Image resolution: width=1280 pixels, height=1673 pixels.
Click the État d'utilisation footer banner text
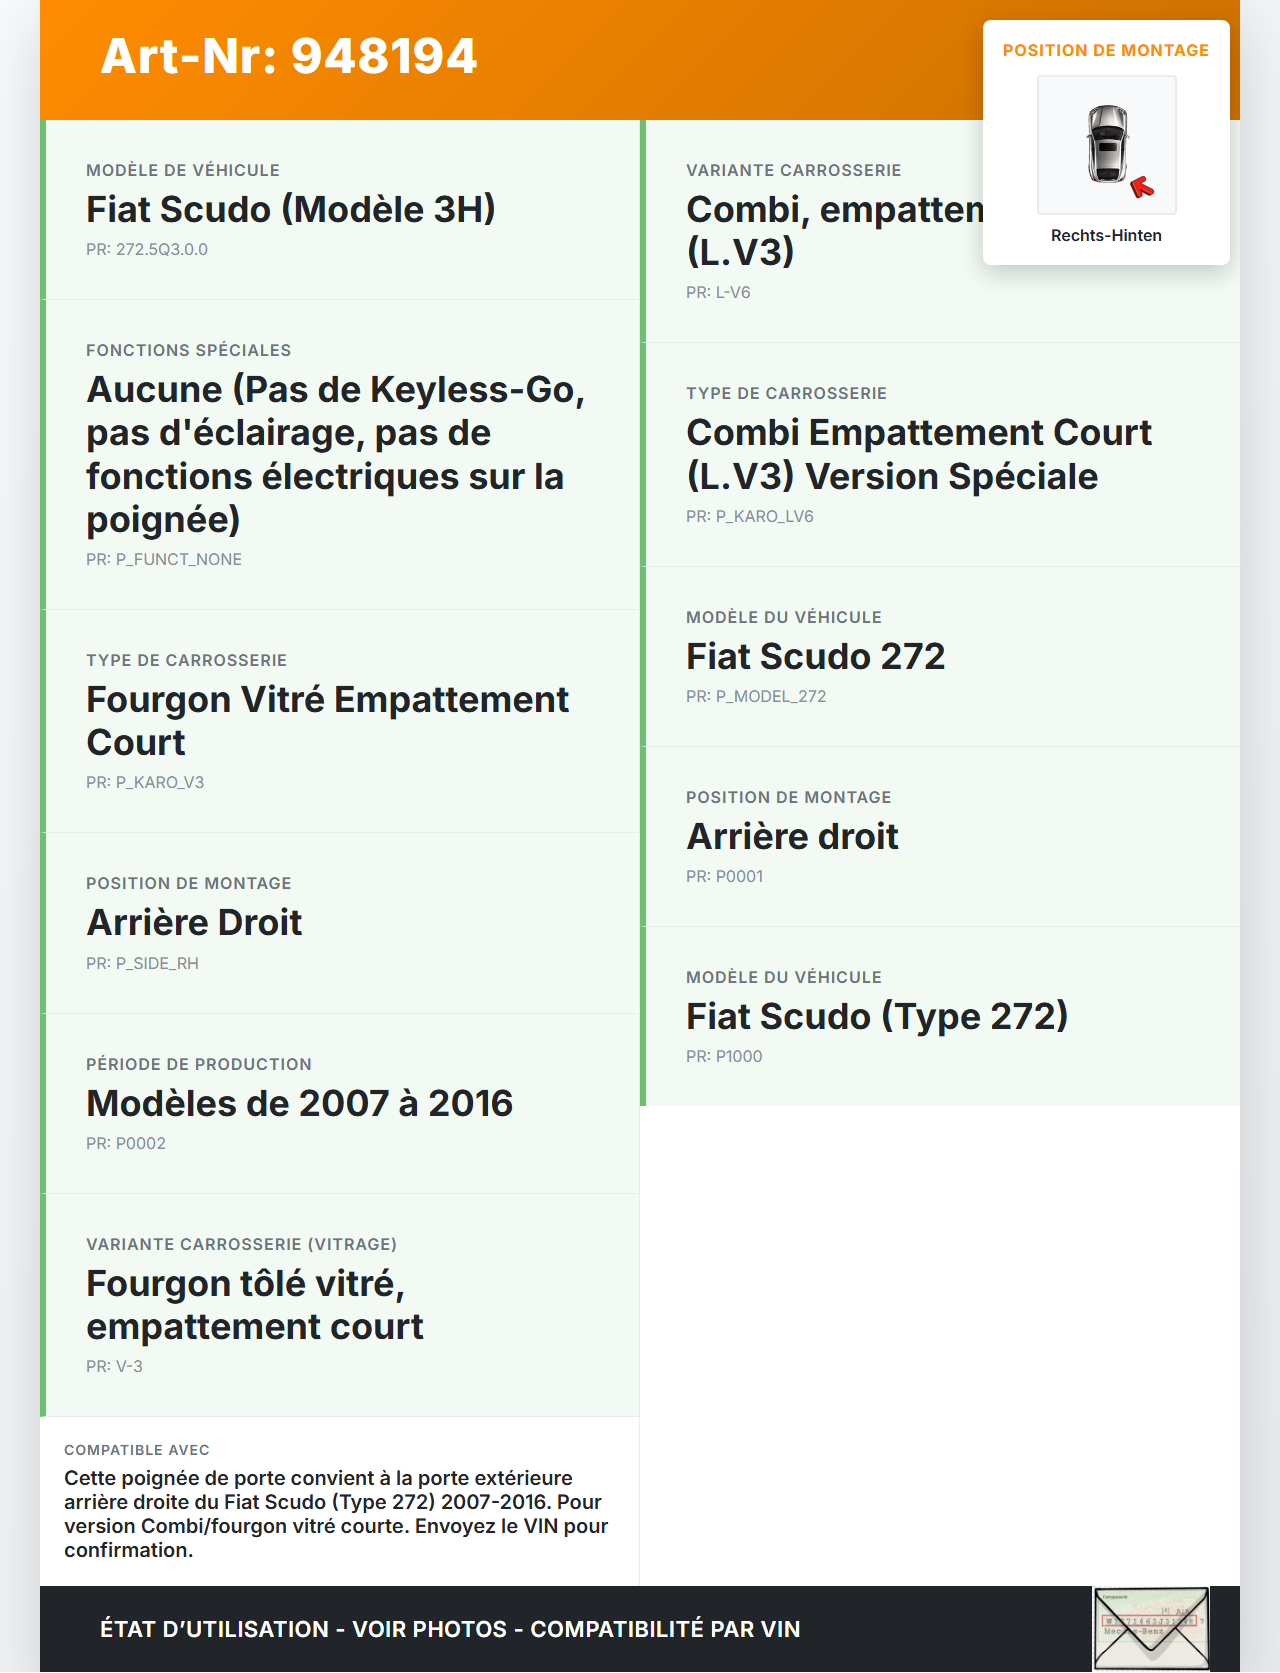coord(450,1629)
